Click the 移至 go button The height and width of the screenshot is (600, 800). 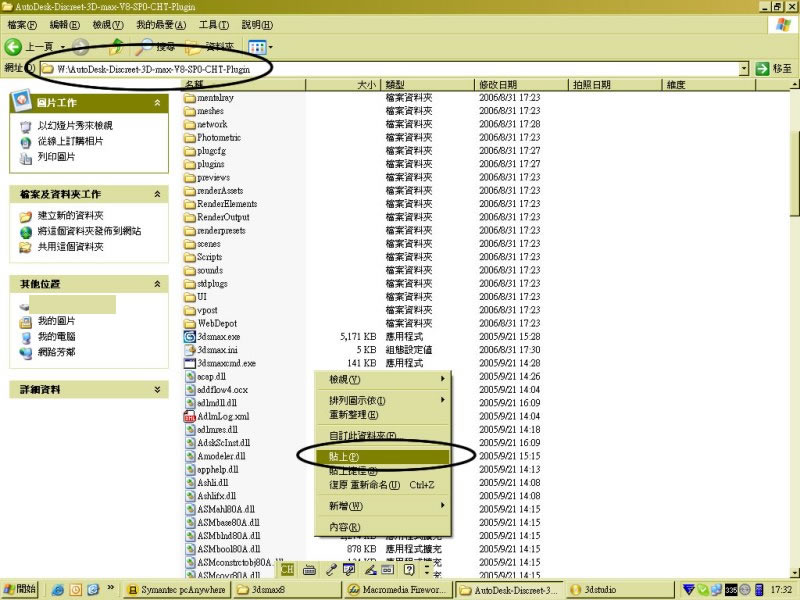773,68
